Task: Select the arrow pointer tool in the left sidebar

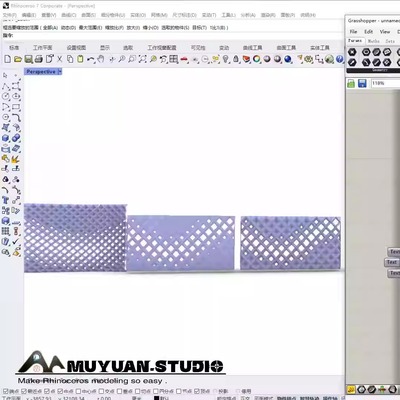Action: [x=5, y=76]
